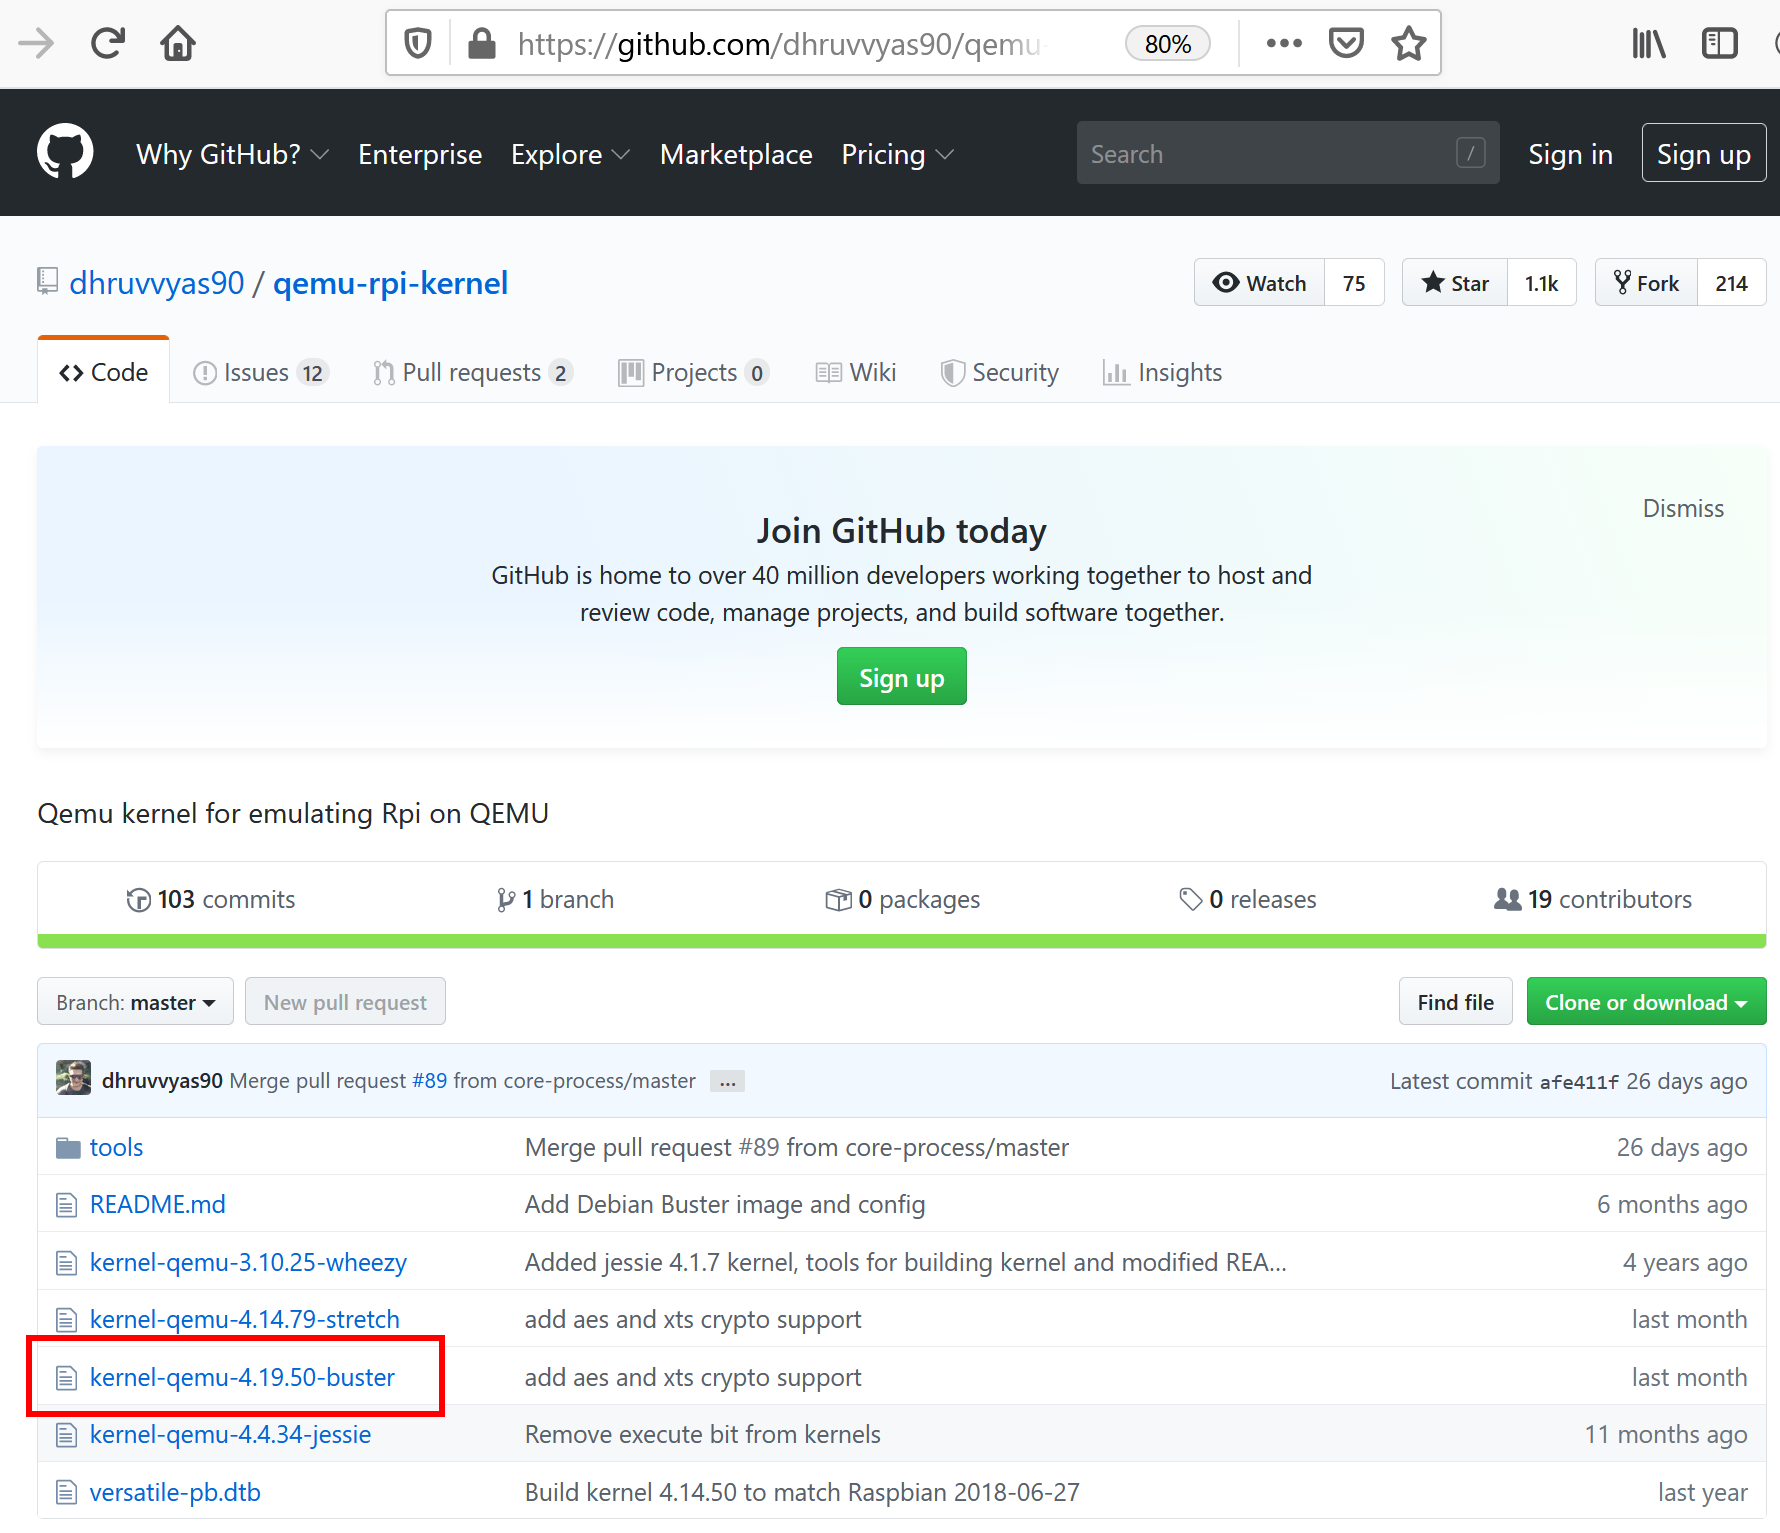Click the browser forward arrow
Image resolution: width=1780 pixels, height=1533 pixels.
pos(36,43)
